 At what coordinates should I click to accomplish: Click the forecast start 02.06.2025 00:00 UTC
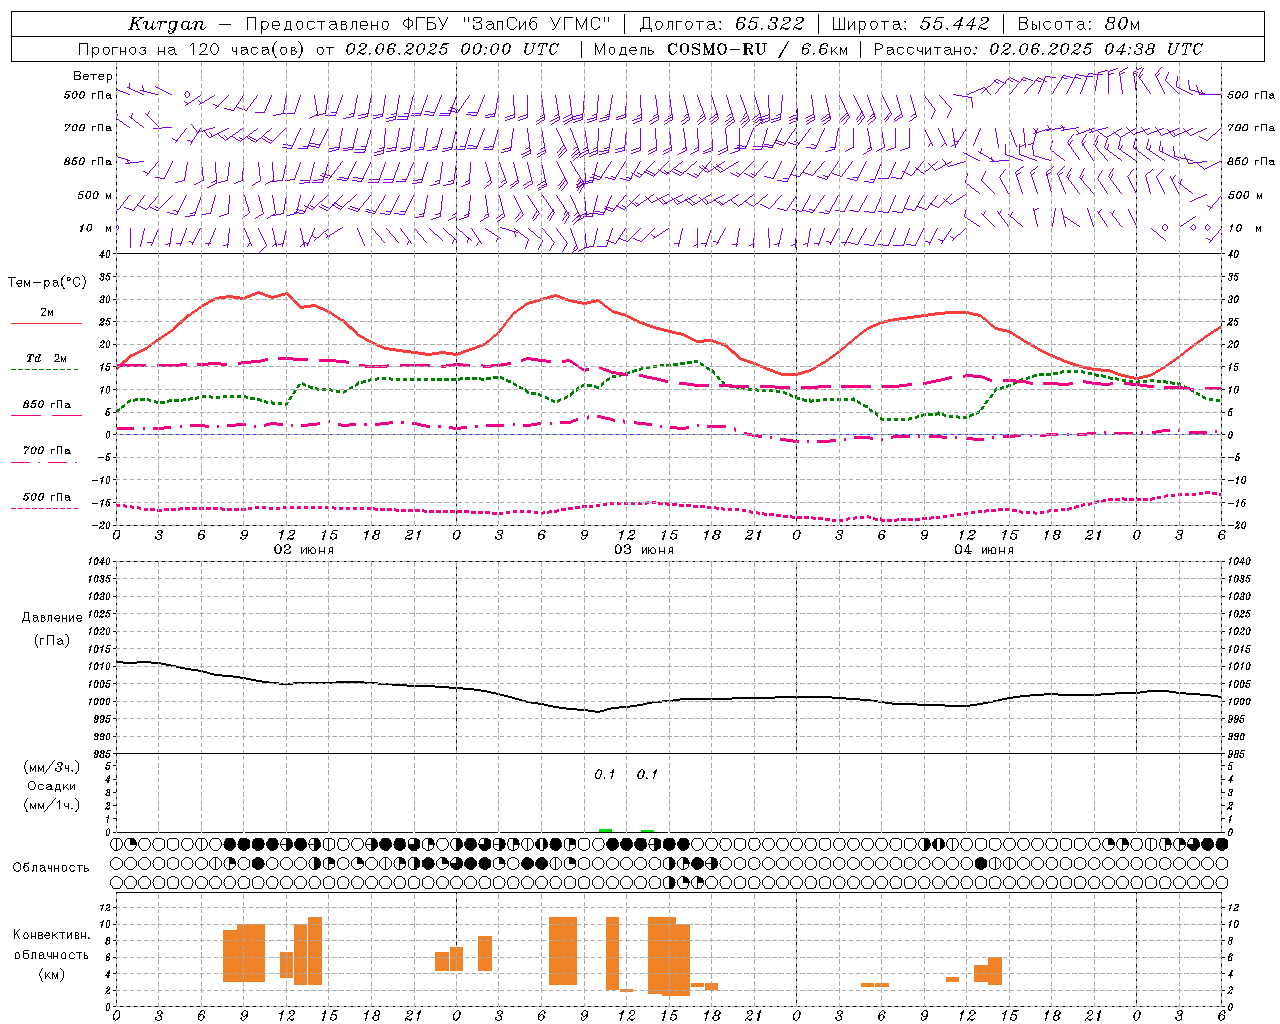(452, 49)
